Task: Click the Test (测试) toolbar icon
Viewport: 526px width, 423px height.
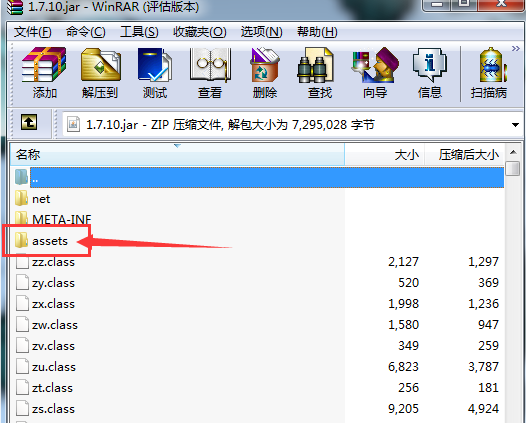Action: coord(155,65)
